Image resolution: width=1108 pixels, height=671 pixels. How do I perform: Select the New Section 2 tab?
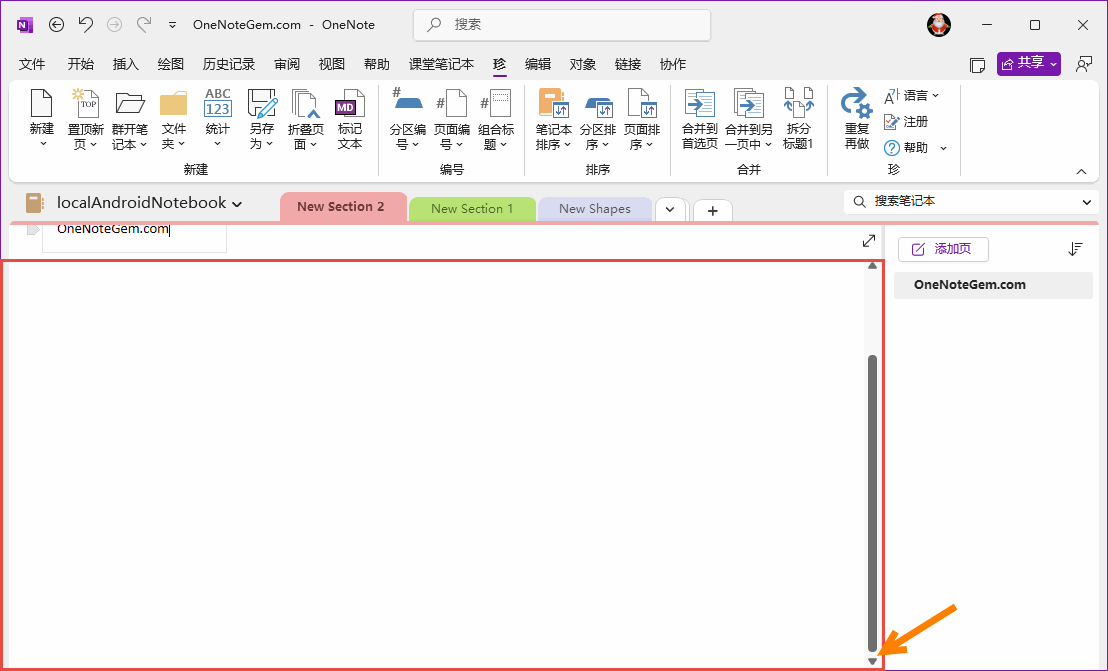(x=343, y=207)
